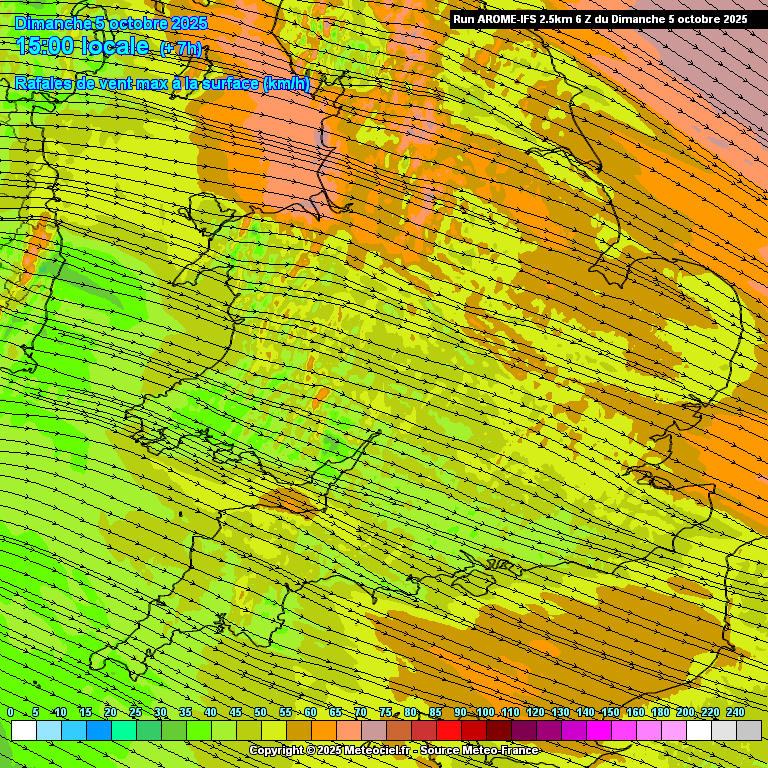Pick the gray 240 km/h legend swatch
Image resolution: width=768 pixels, height=768 pixels.
pos(749,731)
